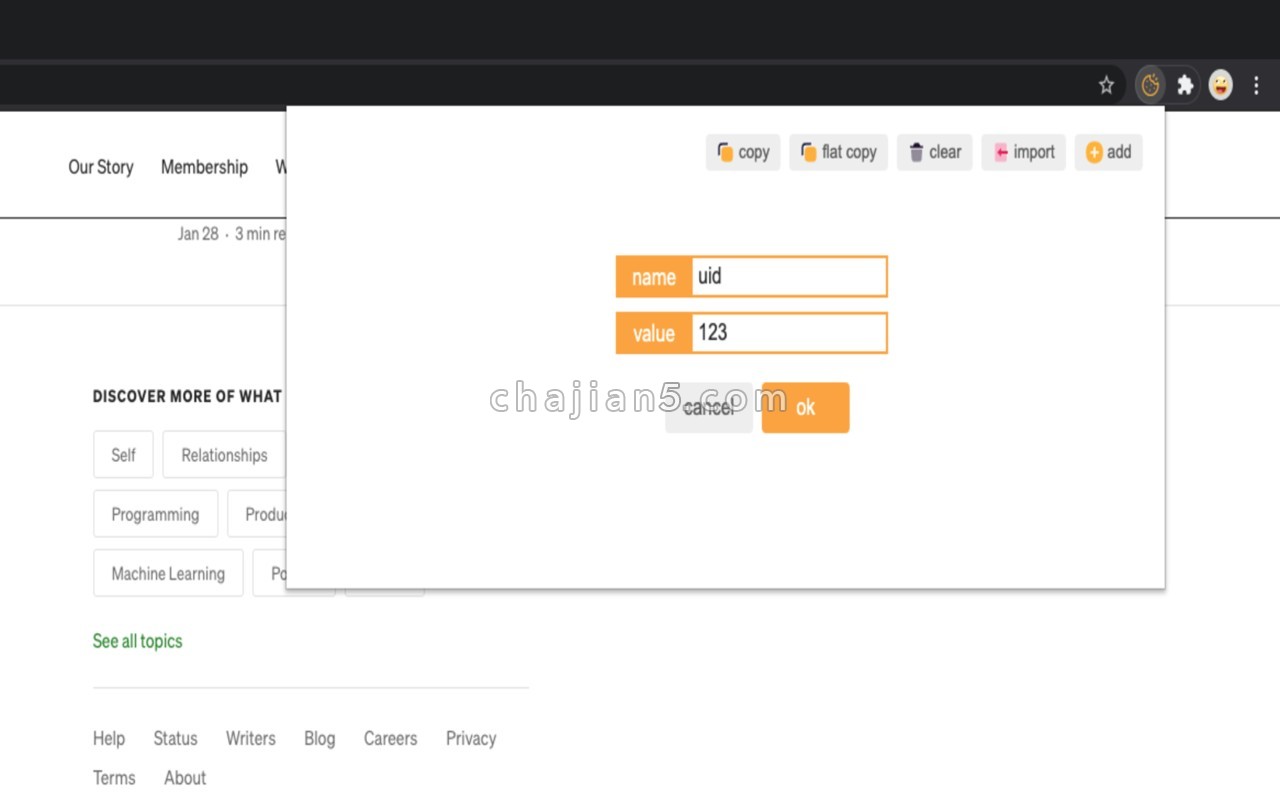1280x800 pixels.
Task: Open See all topics link
Action: (x=138, y=641)
